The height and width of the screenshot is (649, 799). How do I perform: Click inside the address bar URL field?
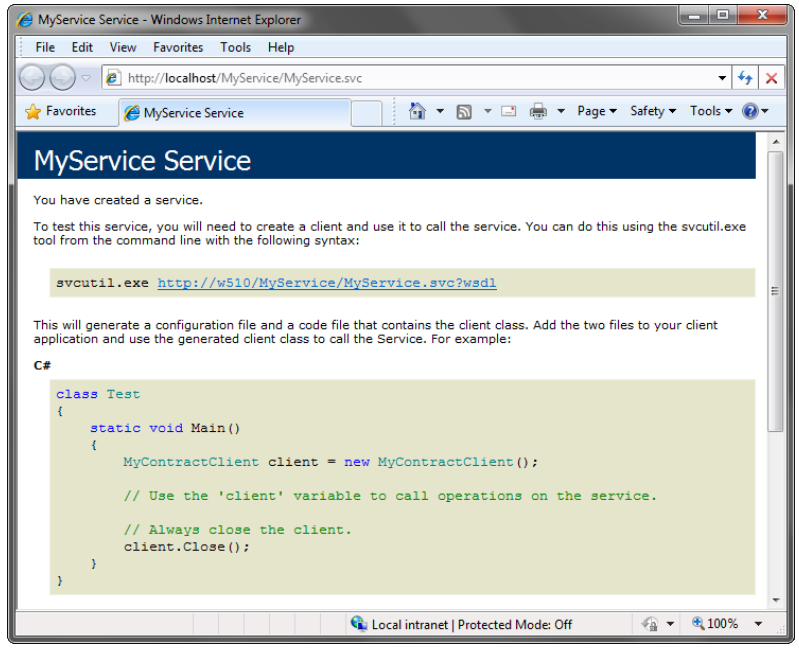pos(400,78)
